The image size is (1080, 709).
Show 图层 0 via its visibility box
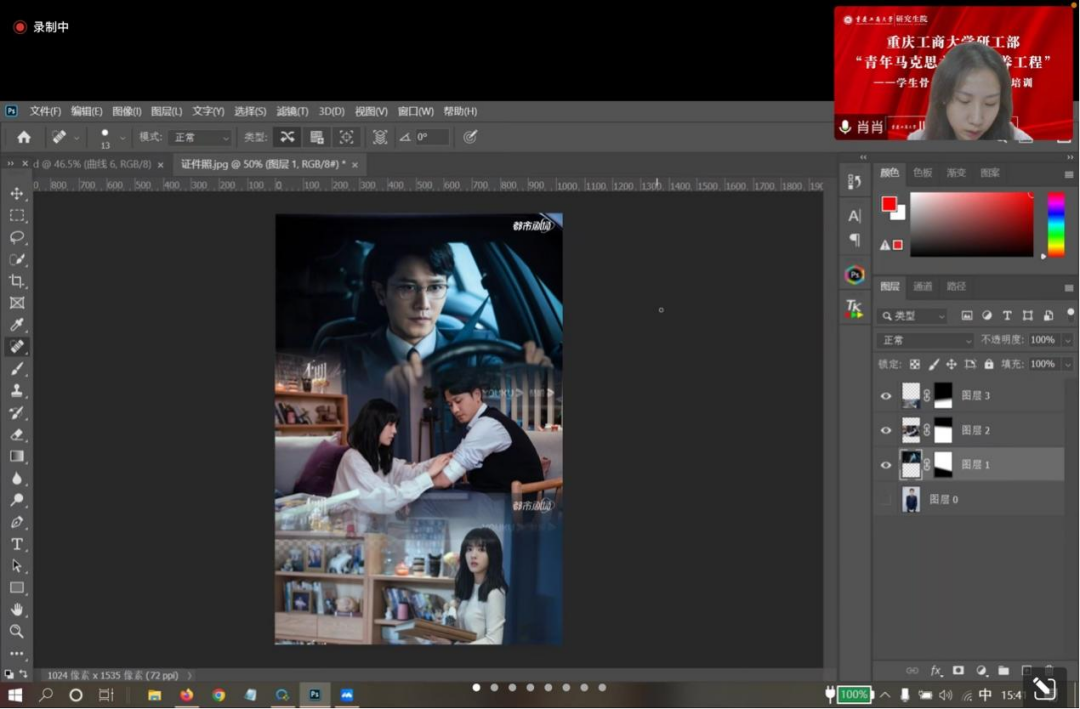[886, 499]
